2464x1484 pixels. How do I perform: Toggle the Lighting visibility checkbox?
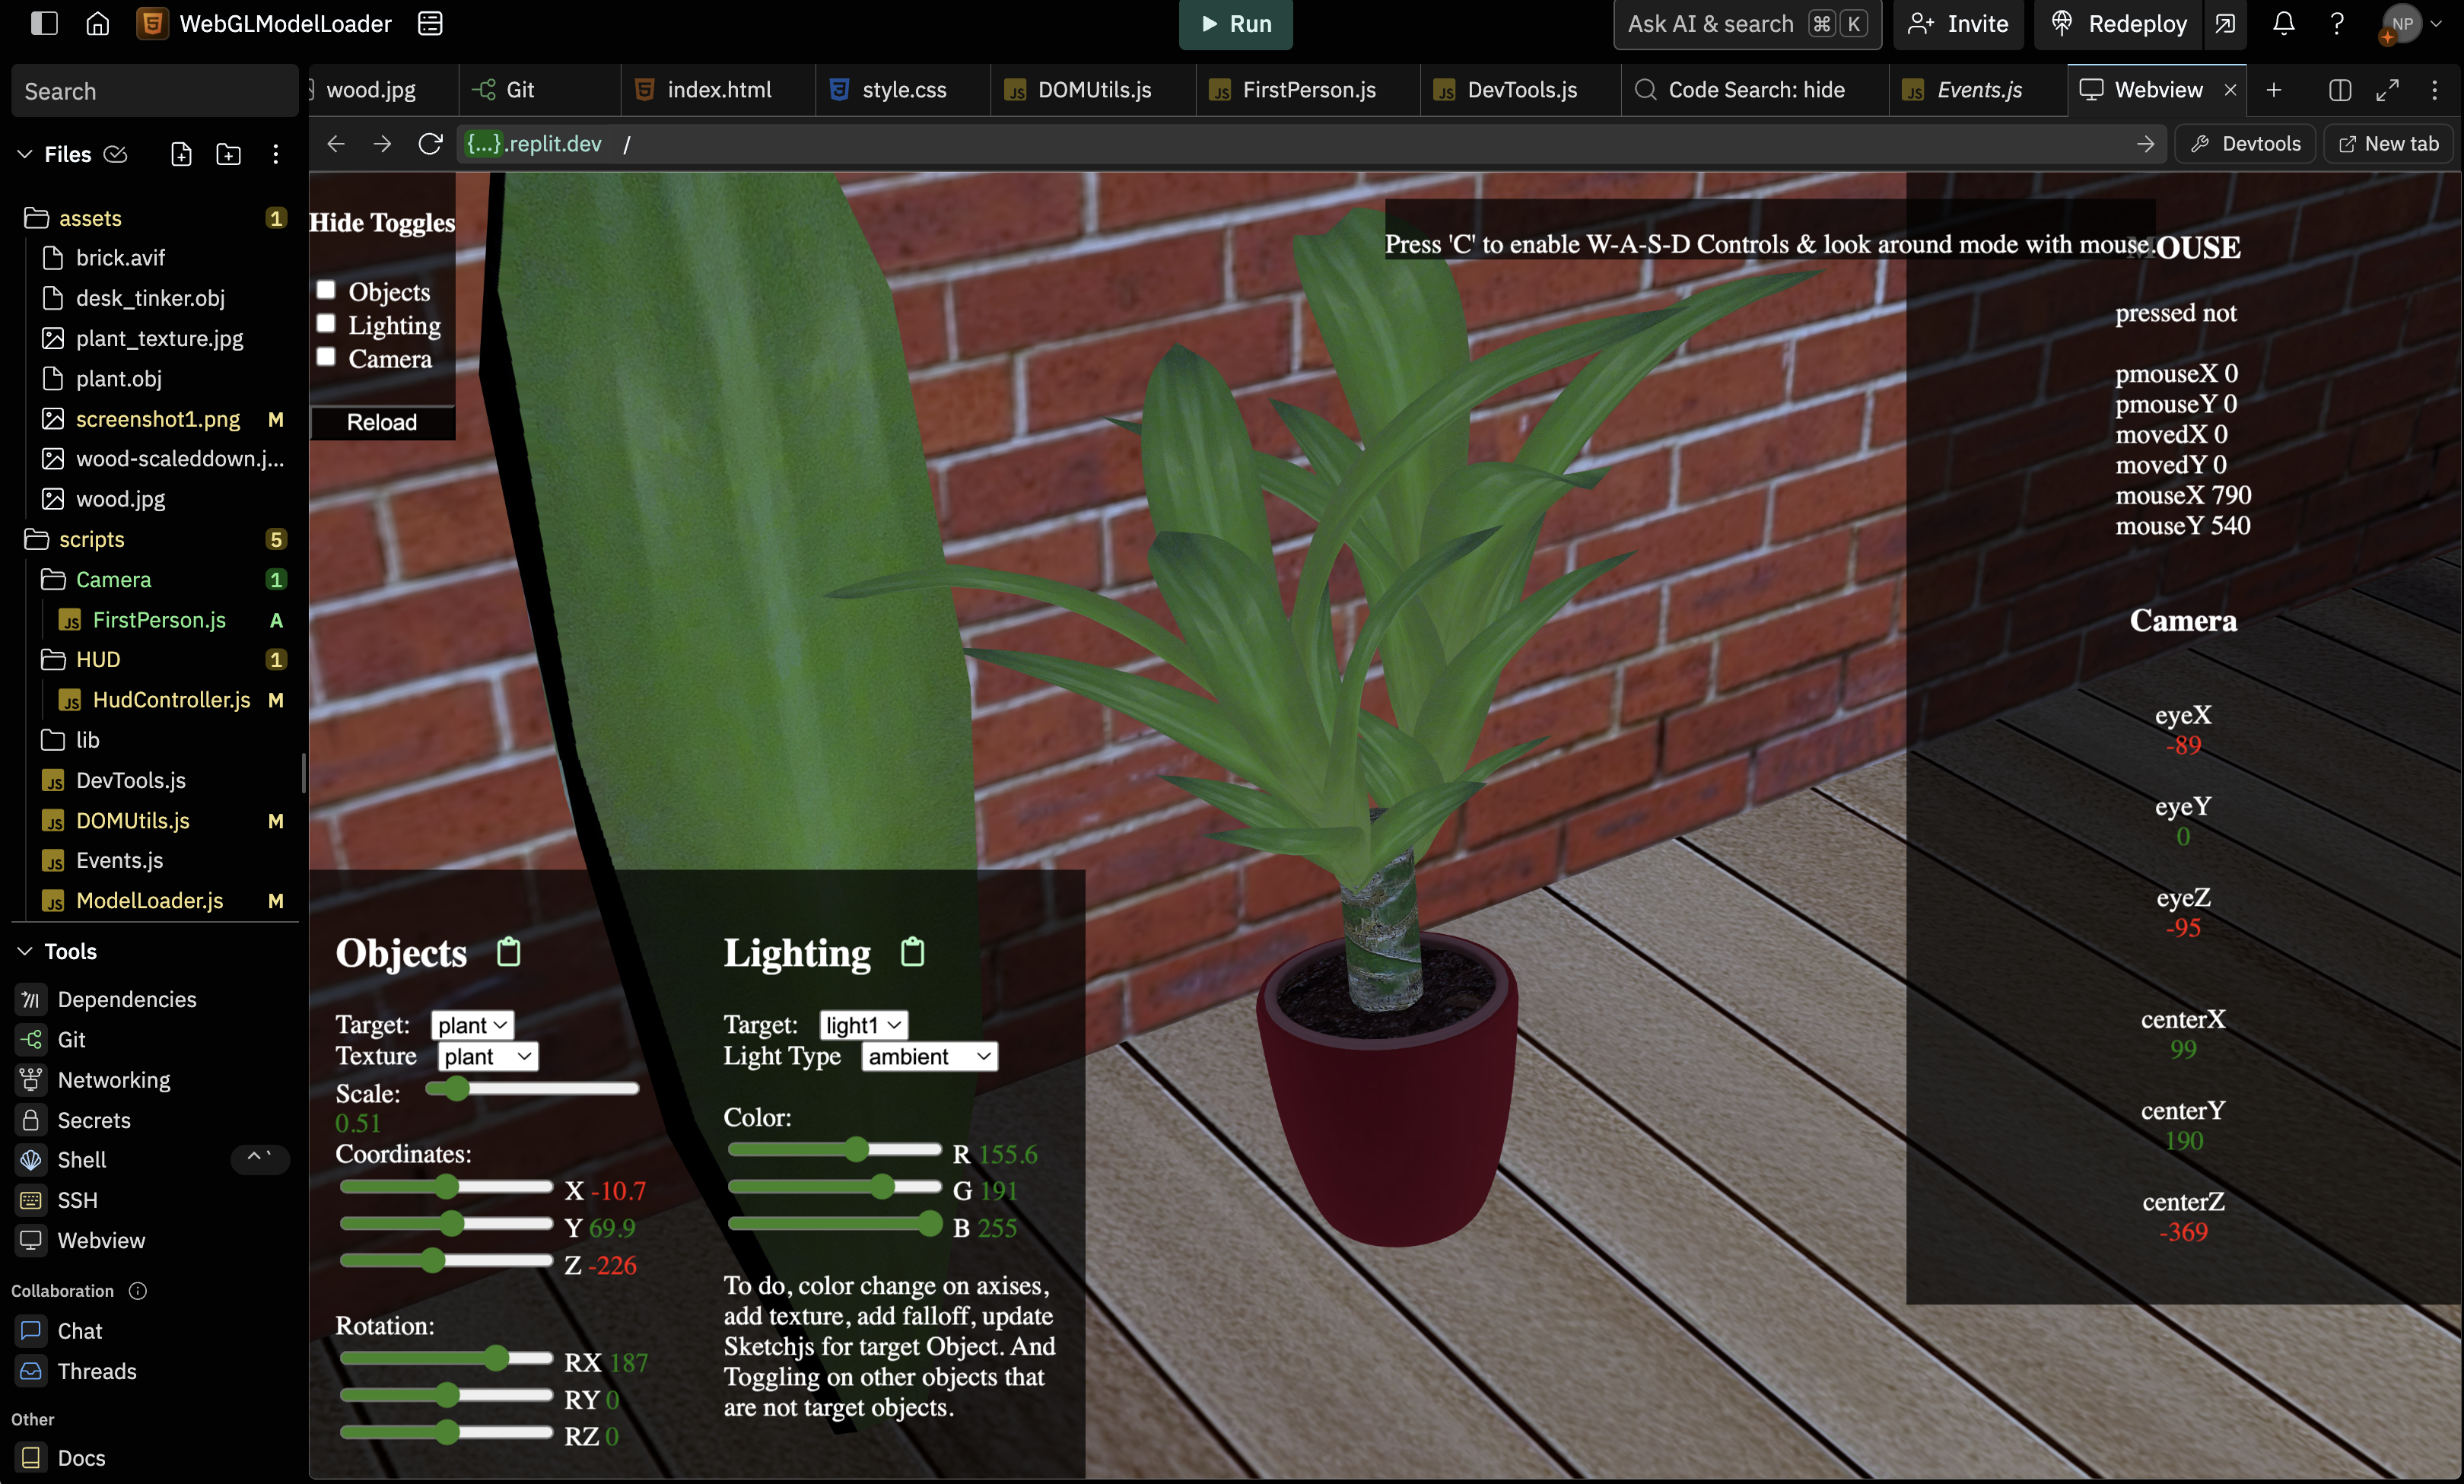pyautogui.click(x=326, y=323)
